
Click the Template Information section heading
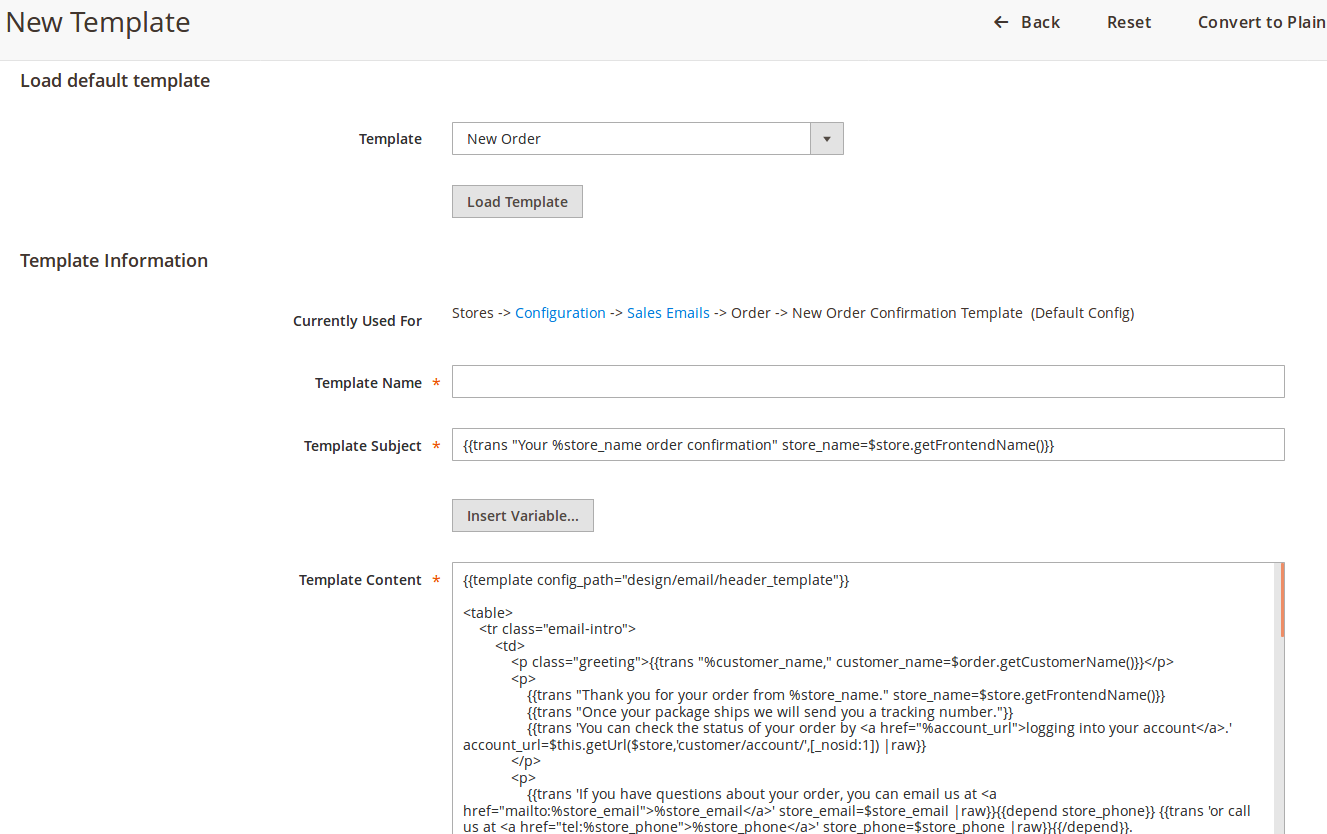coord(113,260)
